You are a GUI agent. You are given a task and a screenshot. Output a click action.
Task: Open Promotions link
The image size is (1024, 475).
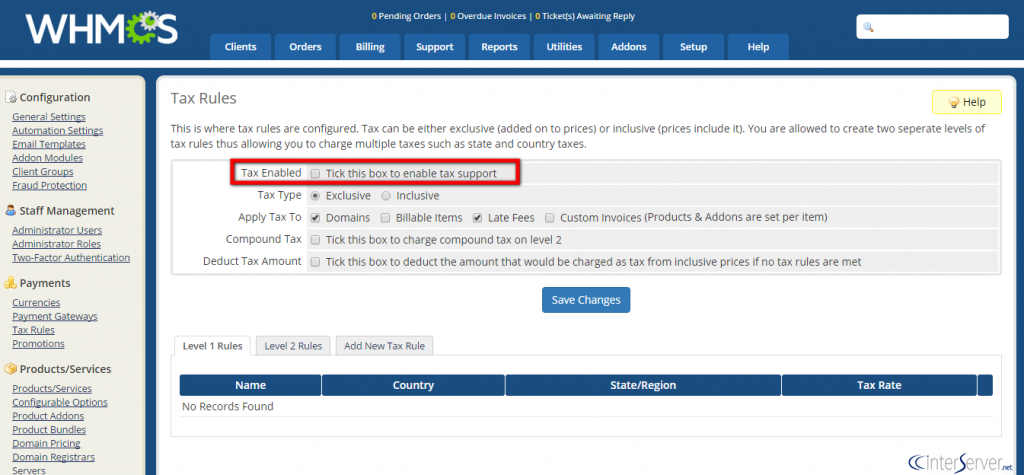pyautogui.click(x=39, y=344)
